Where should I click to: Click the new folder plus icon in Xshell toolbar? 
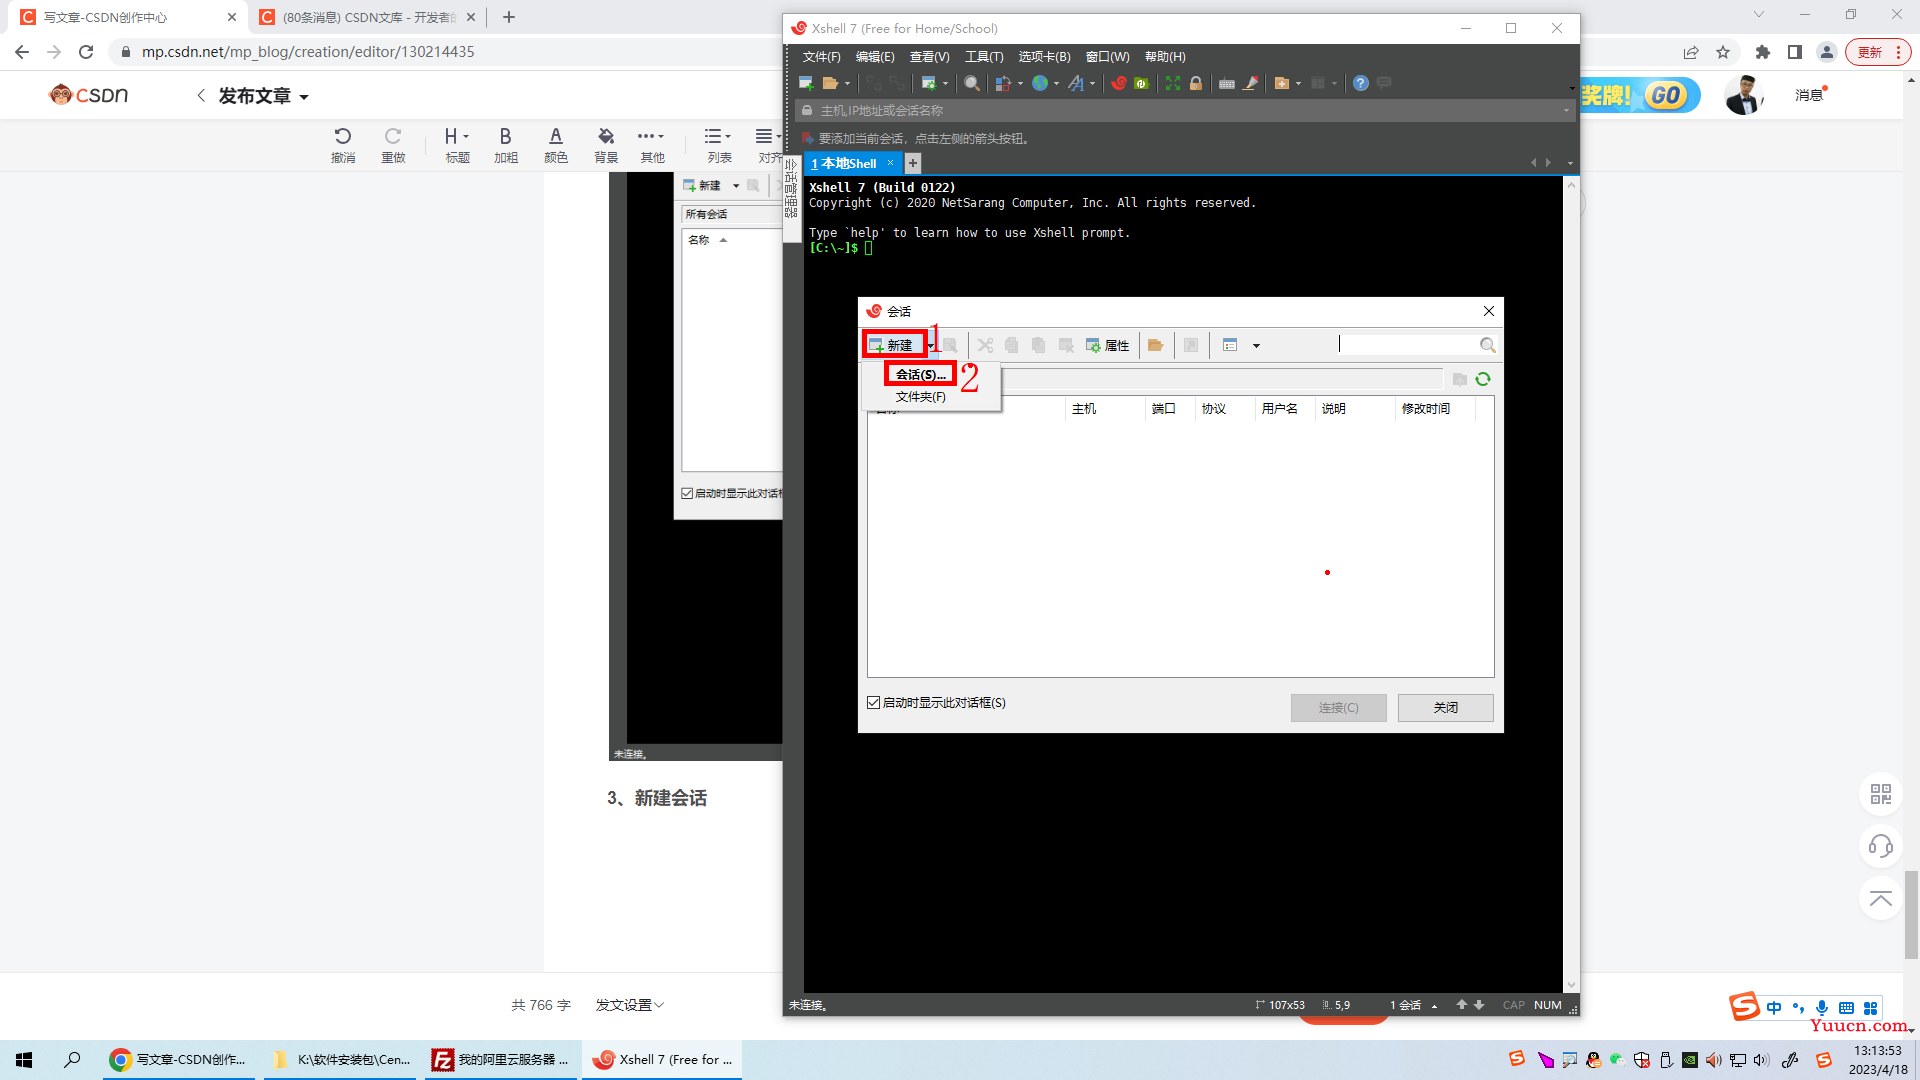[x=1282, y=83]
